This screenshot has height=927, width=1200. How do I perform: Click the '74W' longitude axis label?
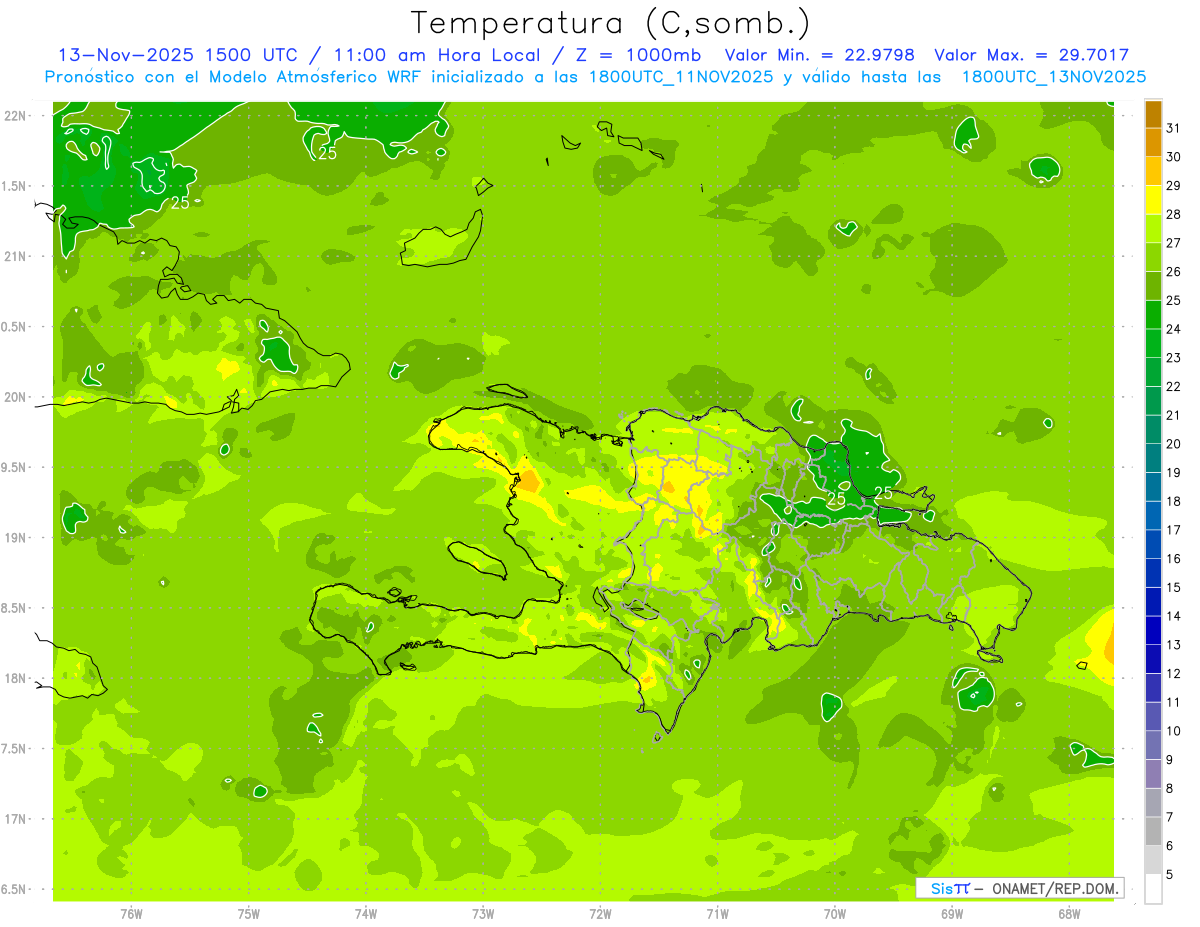point(366,914)
